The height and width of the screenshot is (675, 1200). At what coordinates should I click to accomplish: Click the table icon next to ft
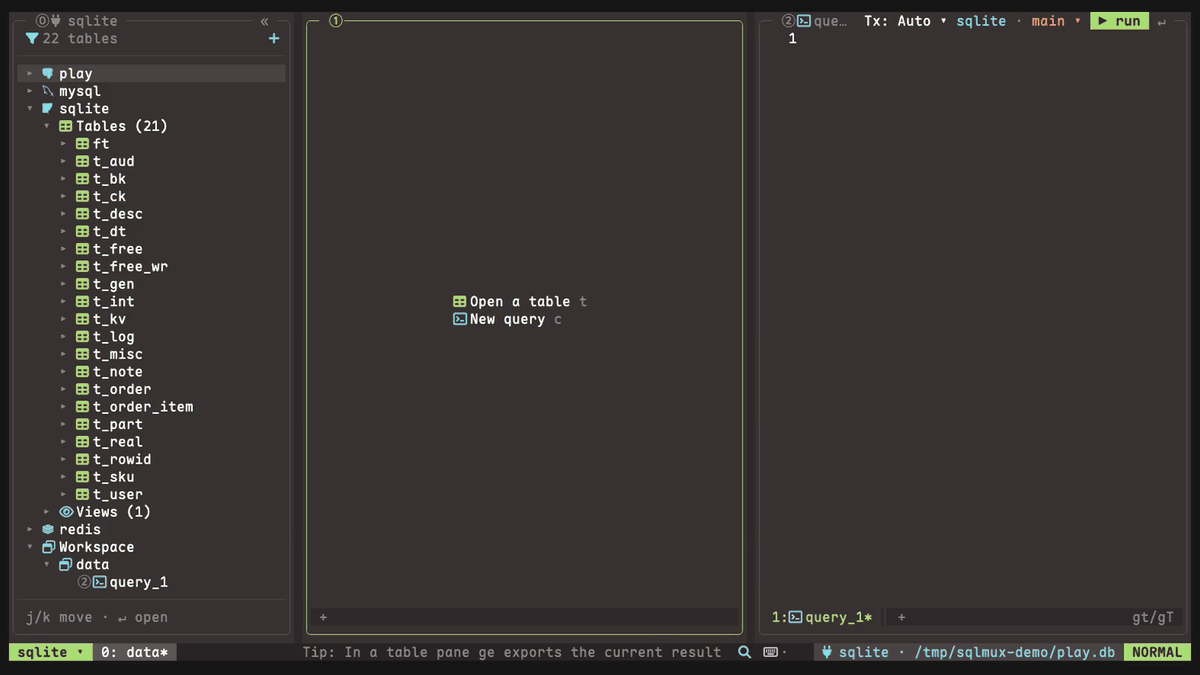pos(83,144)
